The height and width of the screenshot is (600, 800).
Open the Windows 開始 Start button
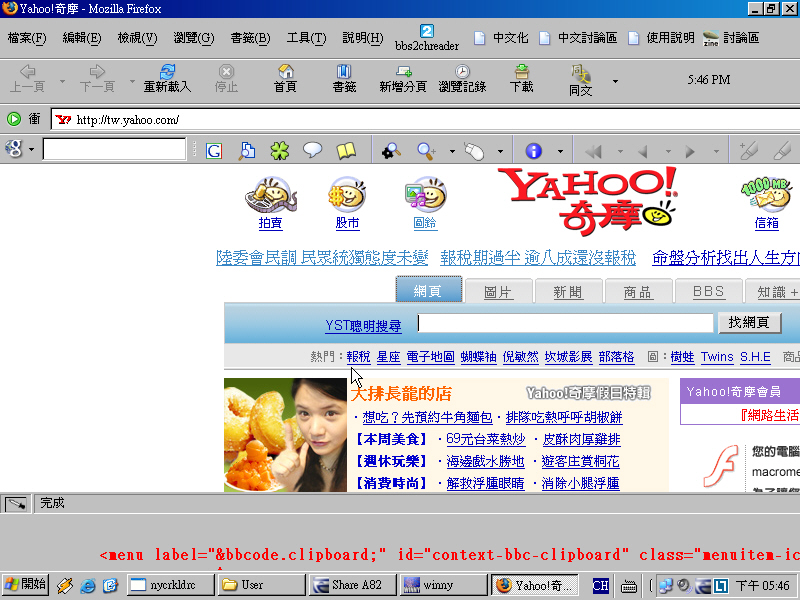[26, 584]
